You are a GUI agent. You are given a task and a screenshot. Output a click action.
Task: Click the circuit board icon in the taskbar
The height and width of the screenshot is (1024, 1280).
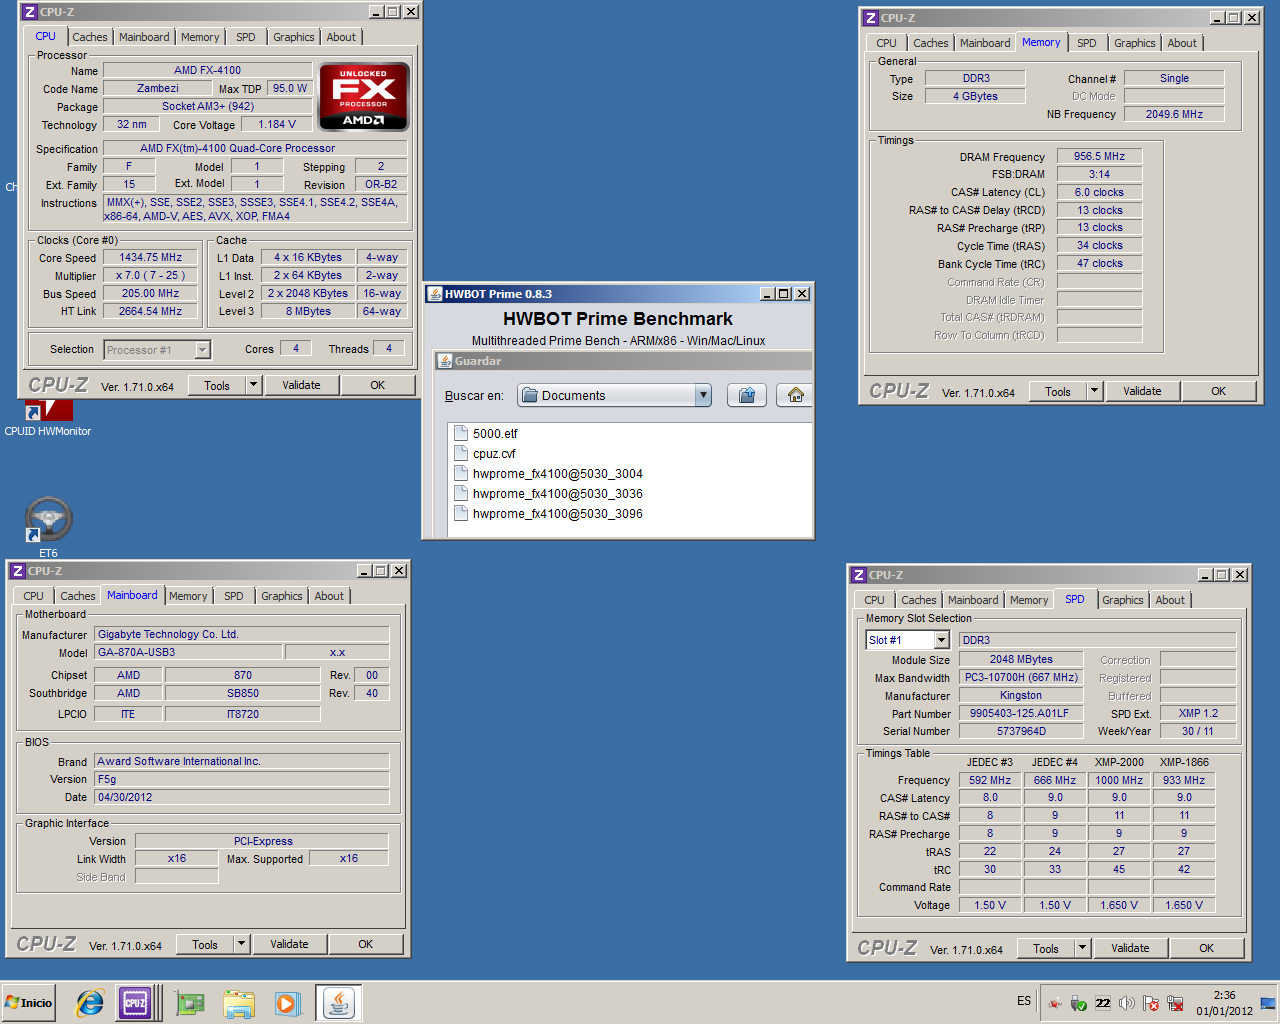tap(189, 1003)
